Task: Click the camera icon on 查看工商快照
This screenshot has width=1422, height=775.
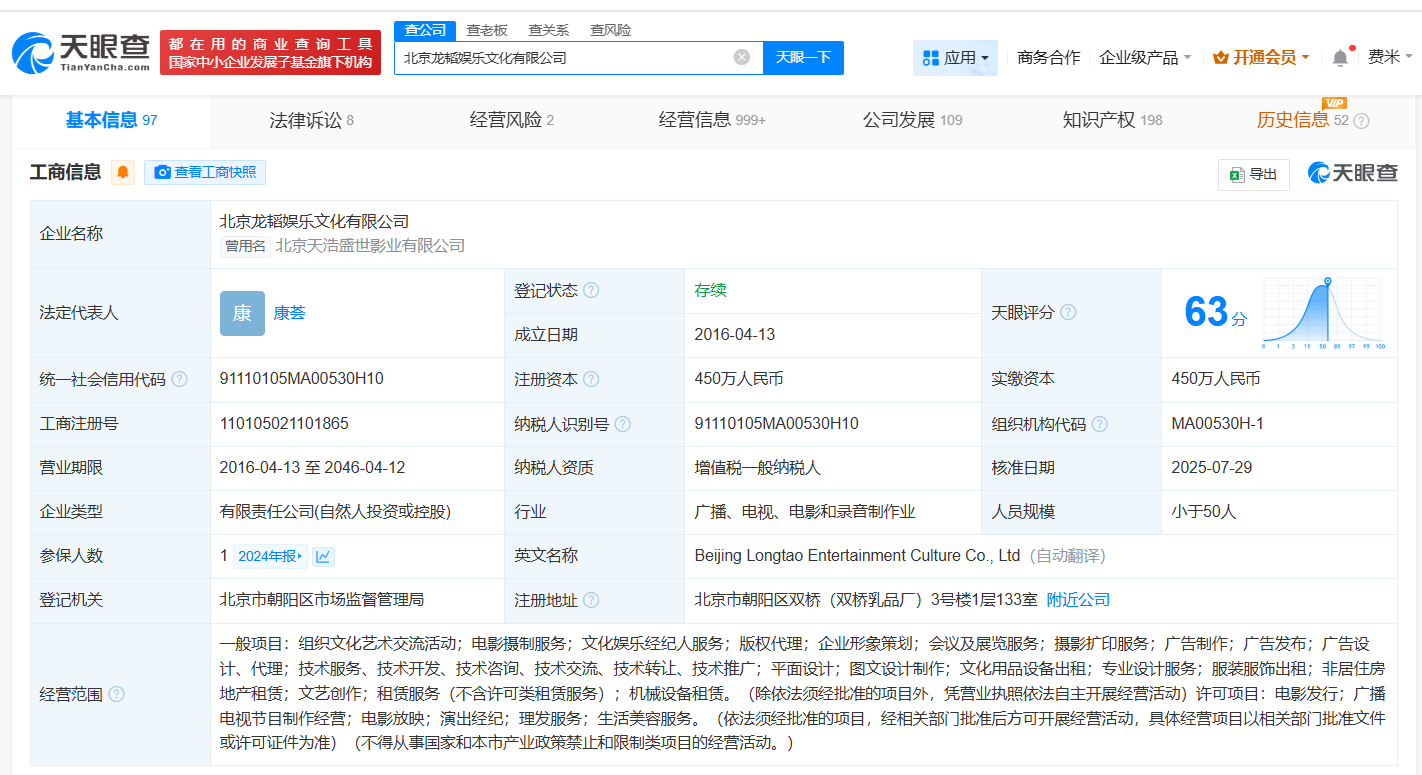Action: (162, 172)
